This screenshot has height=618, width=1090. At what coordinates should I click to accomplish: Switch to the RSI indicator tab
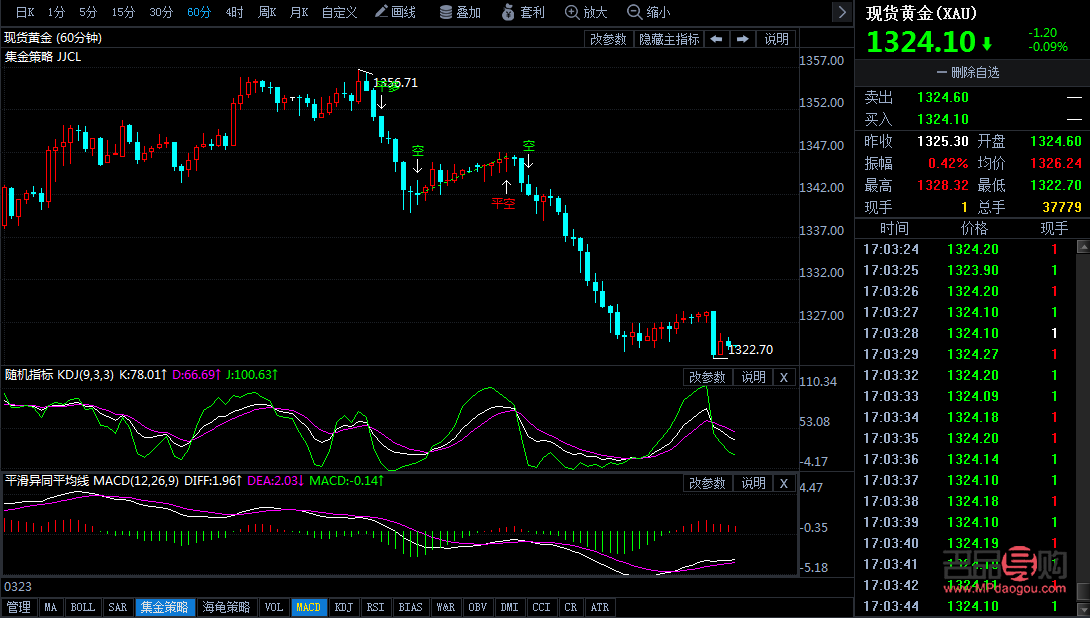(375, 607)
